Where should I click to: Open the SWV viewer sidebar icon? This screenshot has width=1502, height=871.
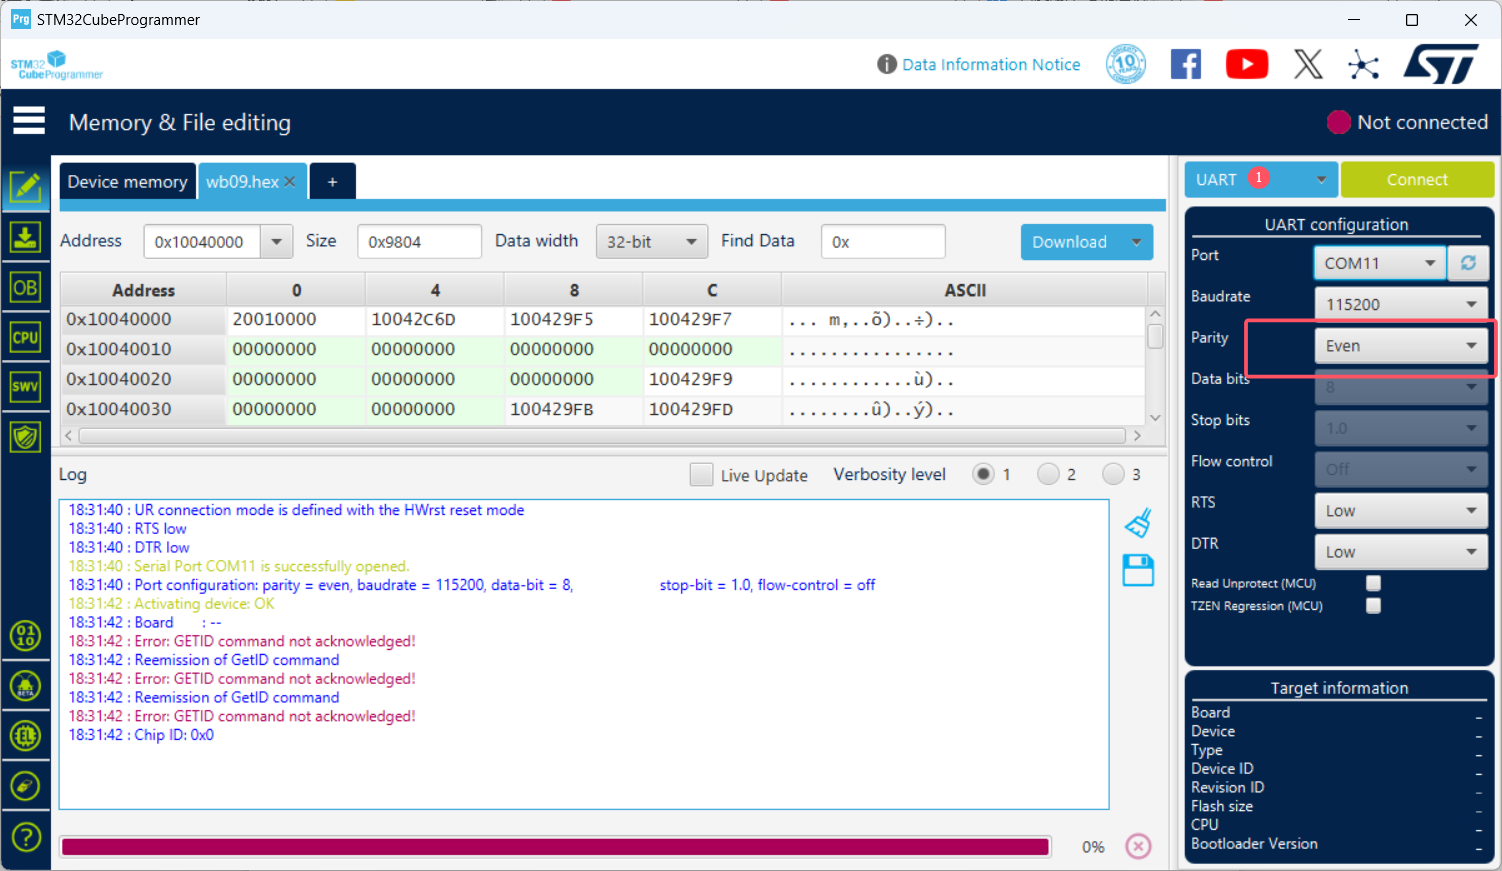coord(25,387)
